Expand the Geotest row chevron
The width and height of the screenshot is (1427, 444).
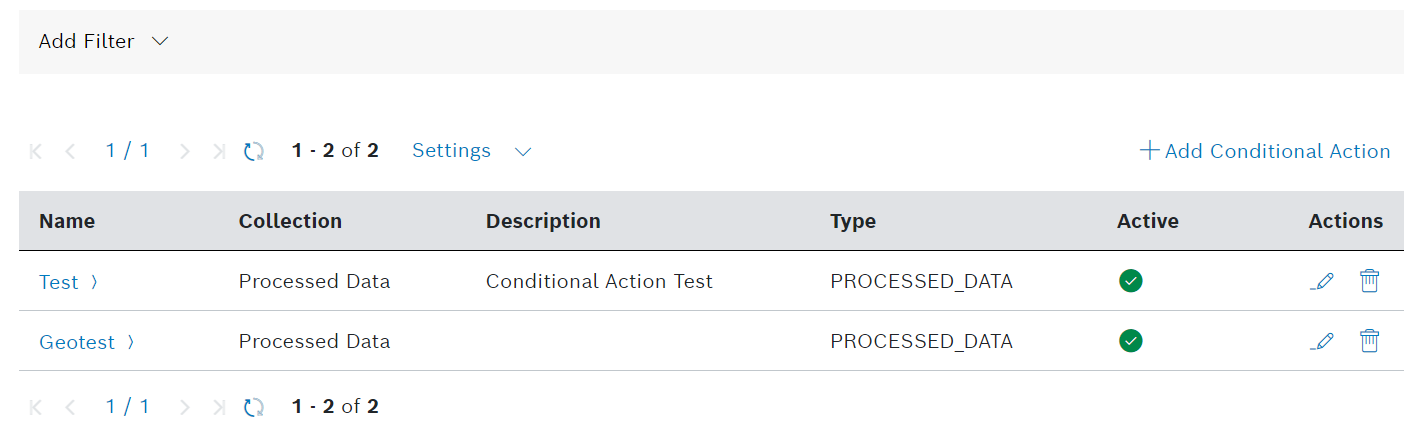(x=130, y=342)
